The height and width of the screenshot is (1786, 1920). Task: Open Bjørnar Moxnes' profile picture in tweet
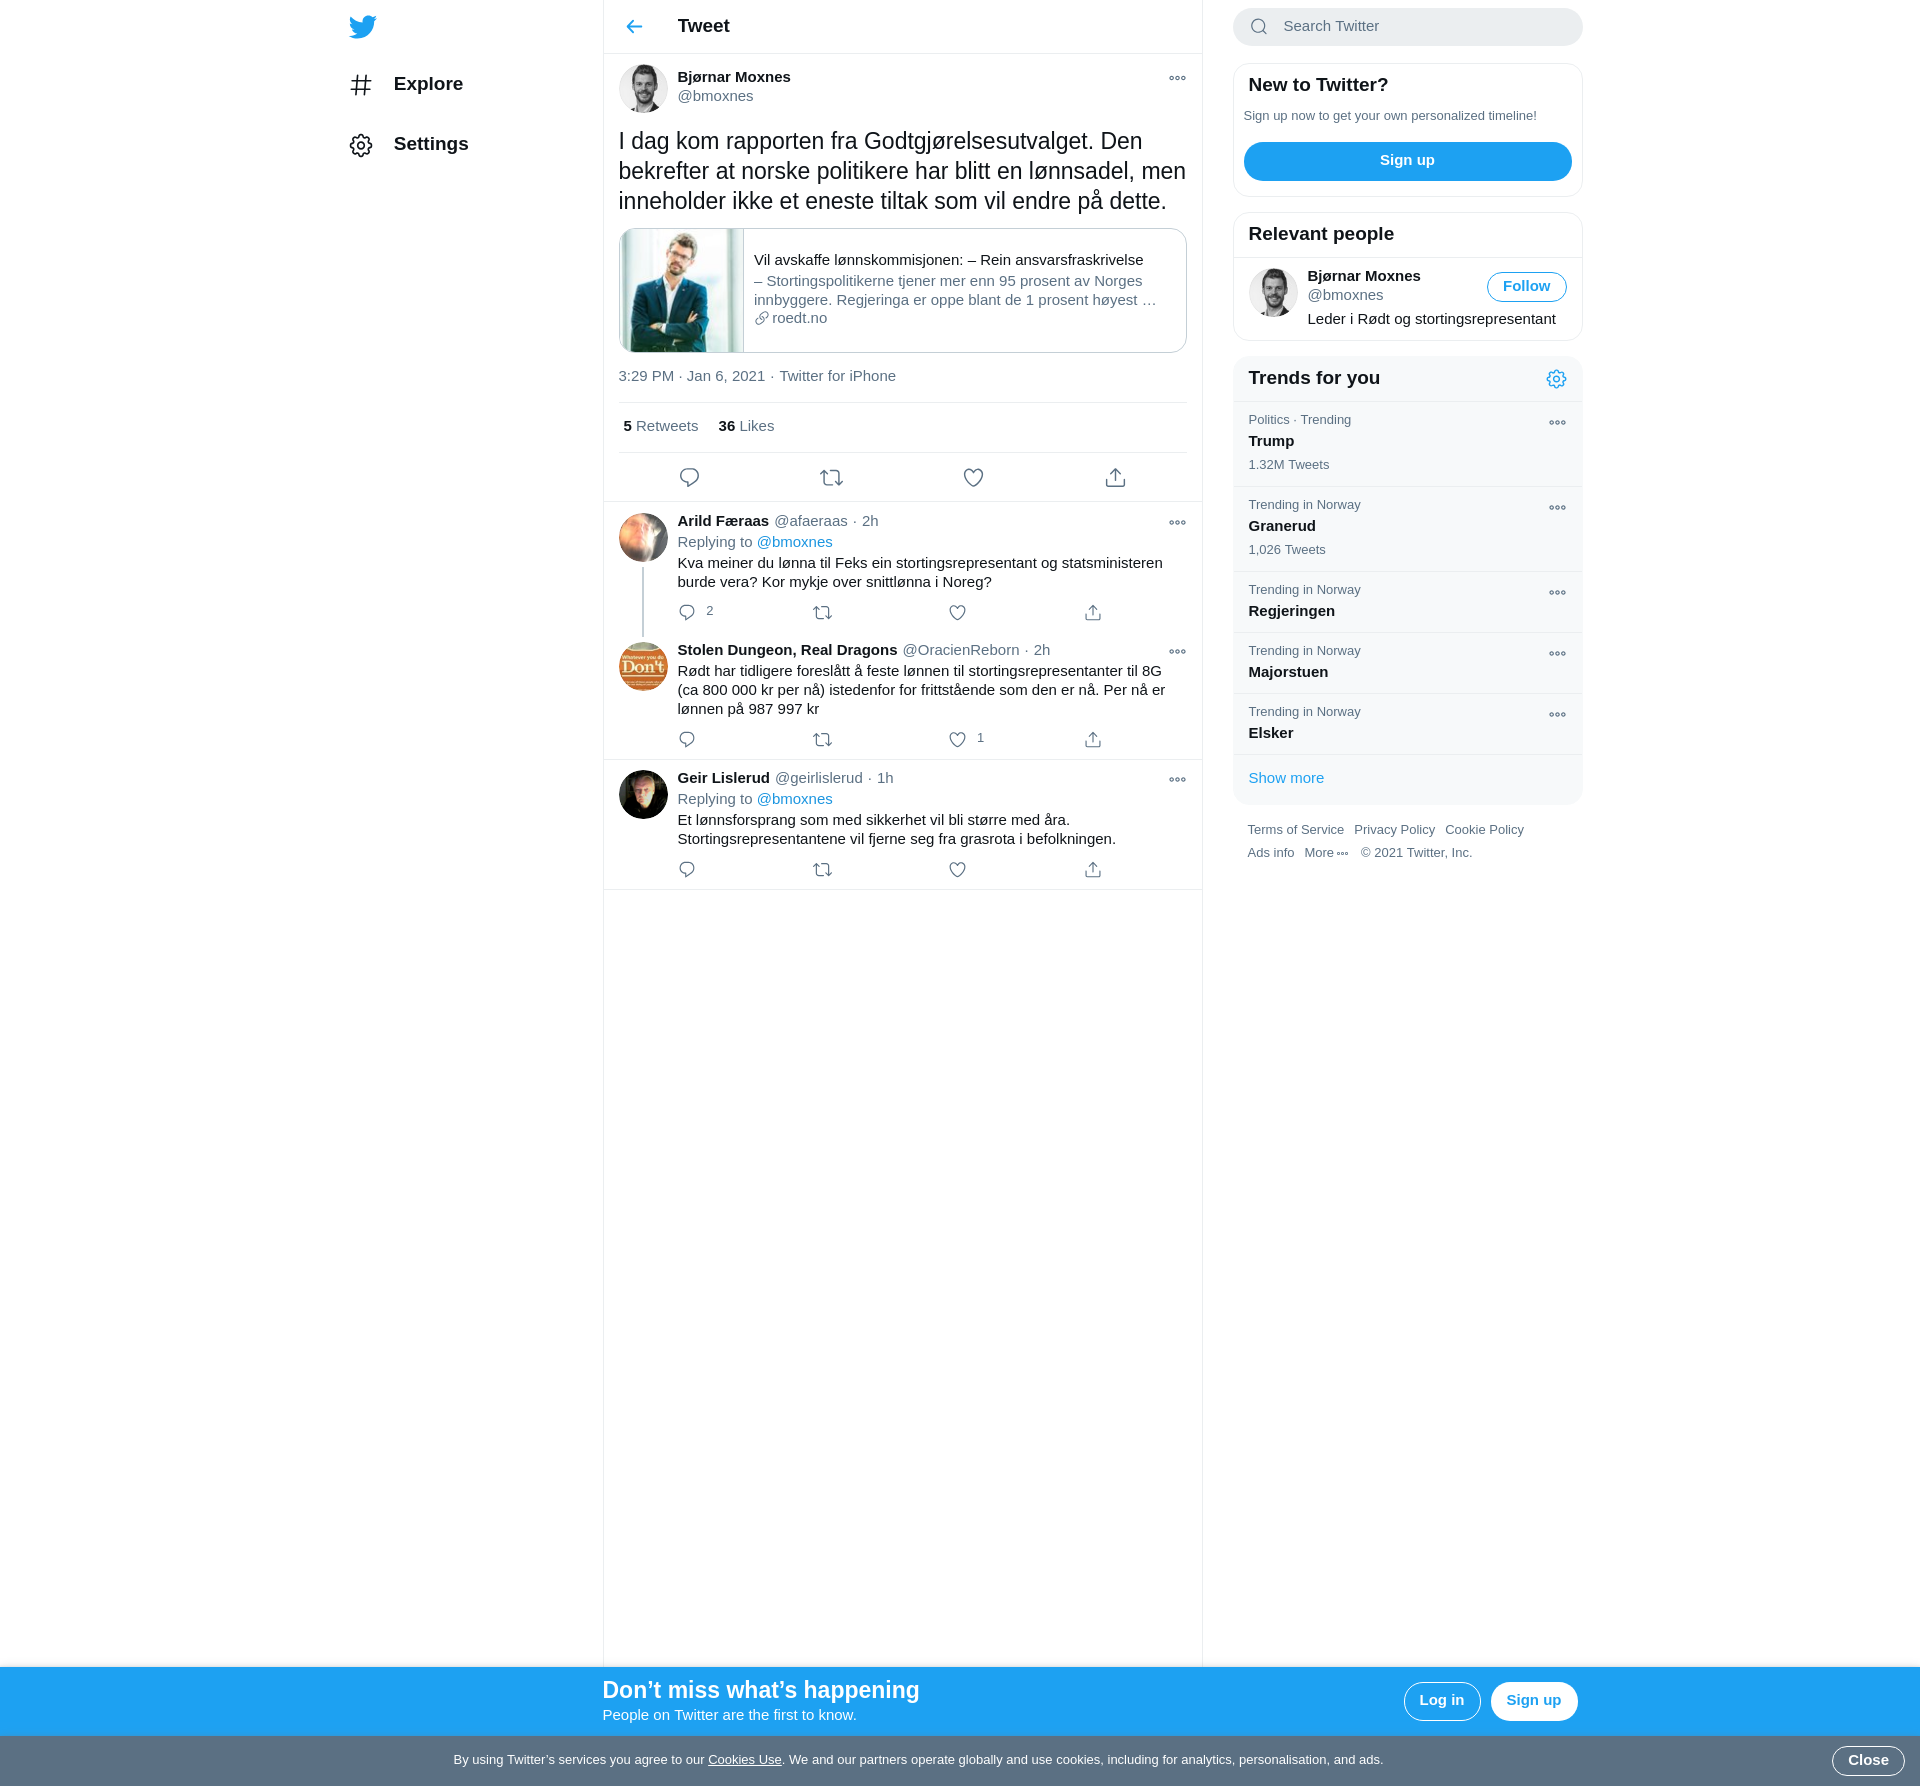click(x=643, y=88)
